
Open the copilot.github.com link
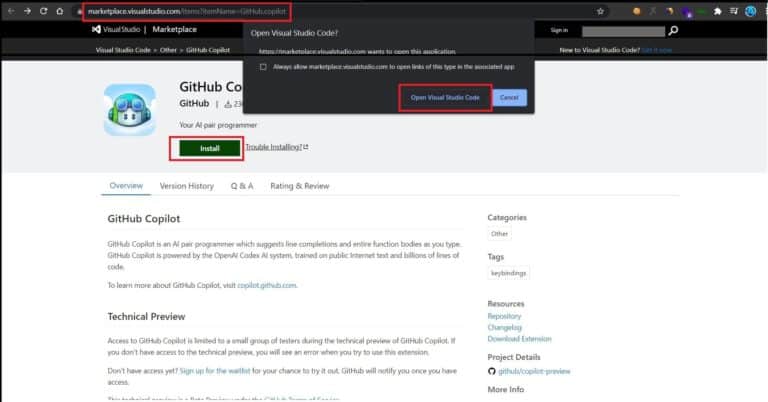point(267,285)
